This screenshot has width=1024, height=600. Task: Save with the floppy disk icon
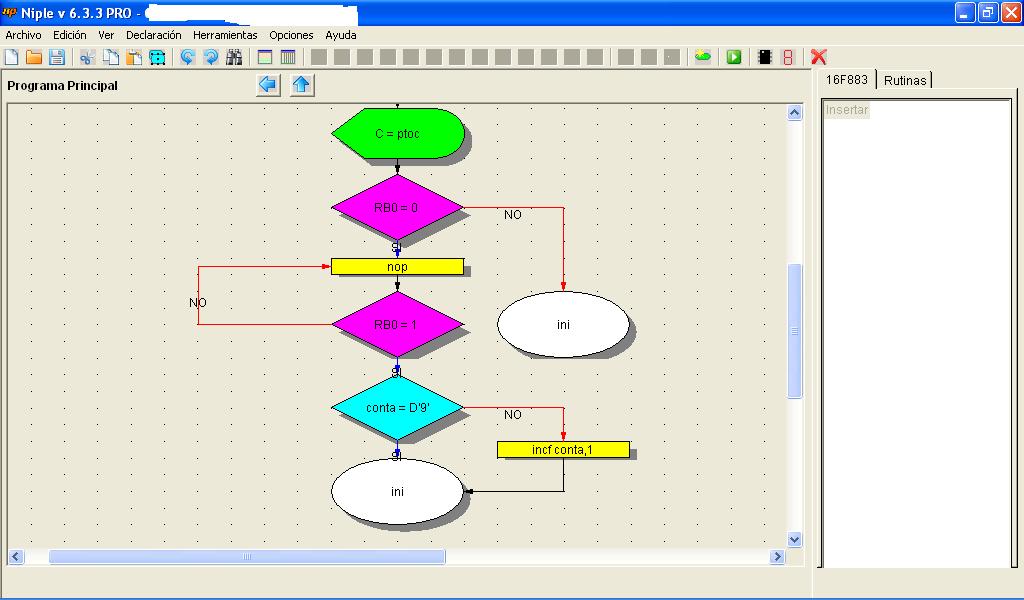pos(57,57)
